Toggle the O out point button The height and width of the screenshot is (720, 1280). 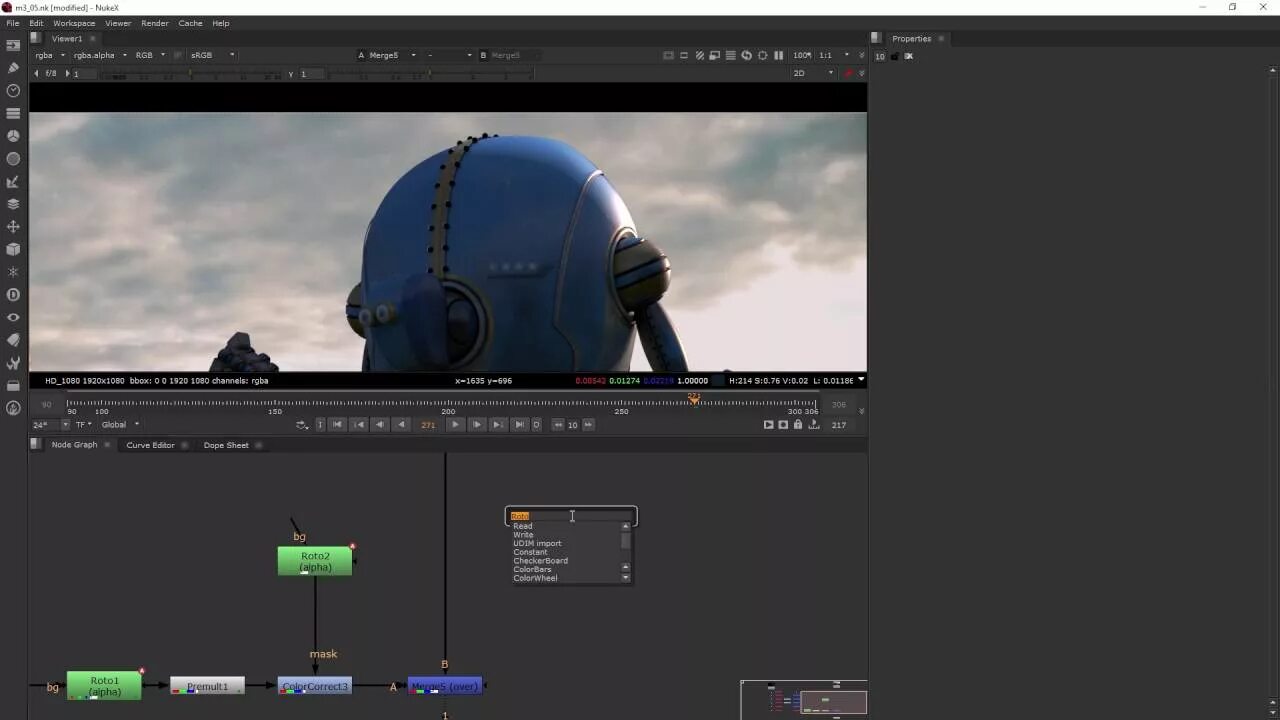[536, 425]
